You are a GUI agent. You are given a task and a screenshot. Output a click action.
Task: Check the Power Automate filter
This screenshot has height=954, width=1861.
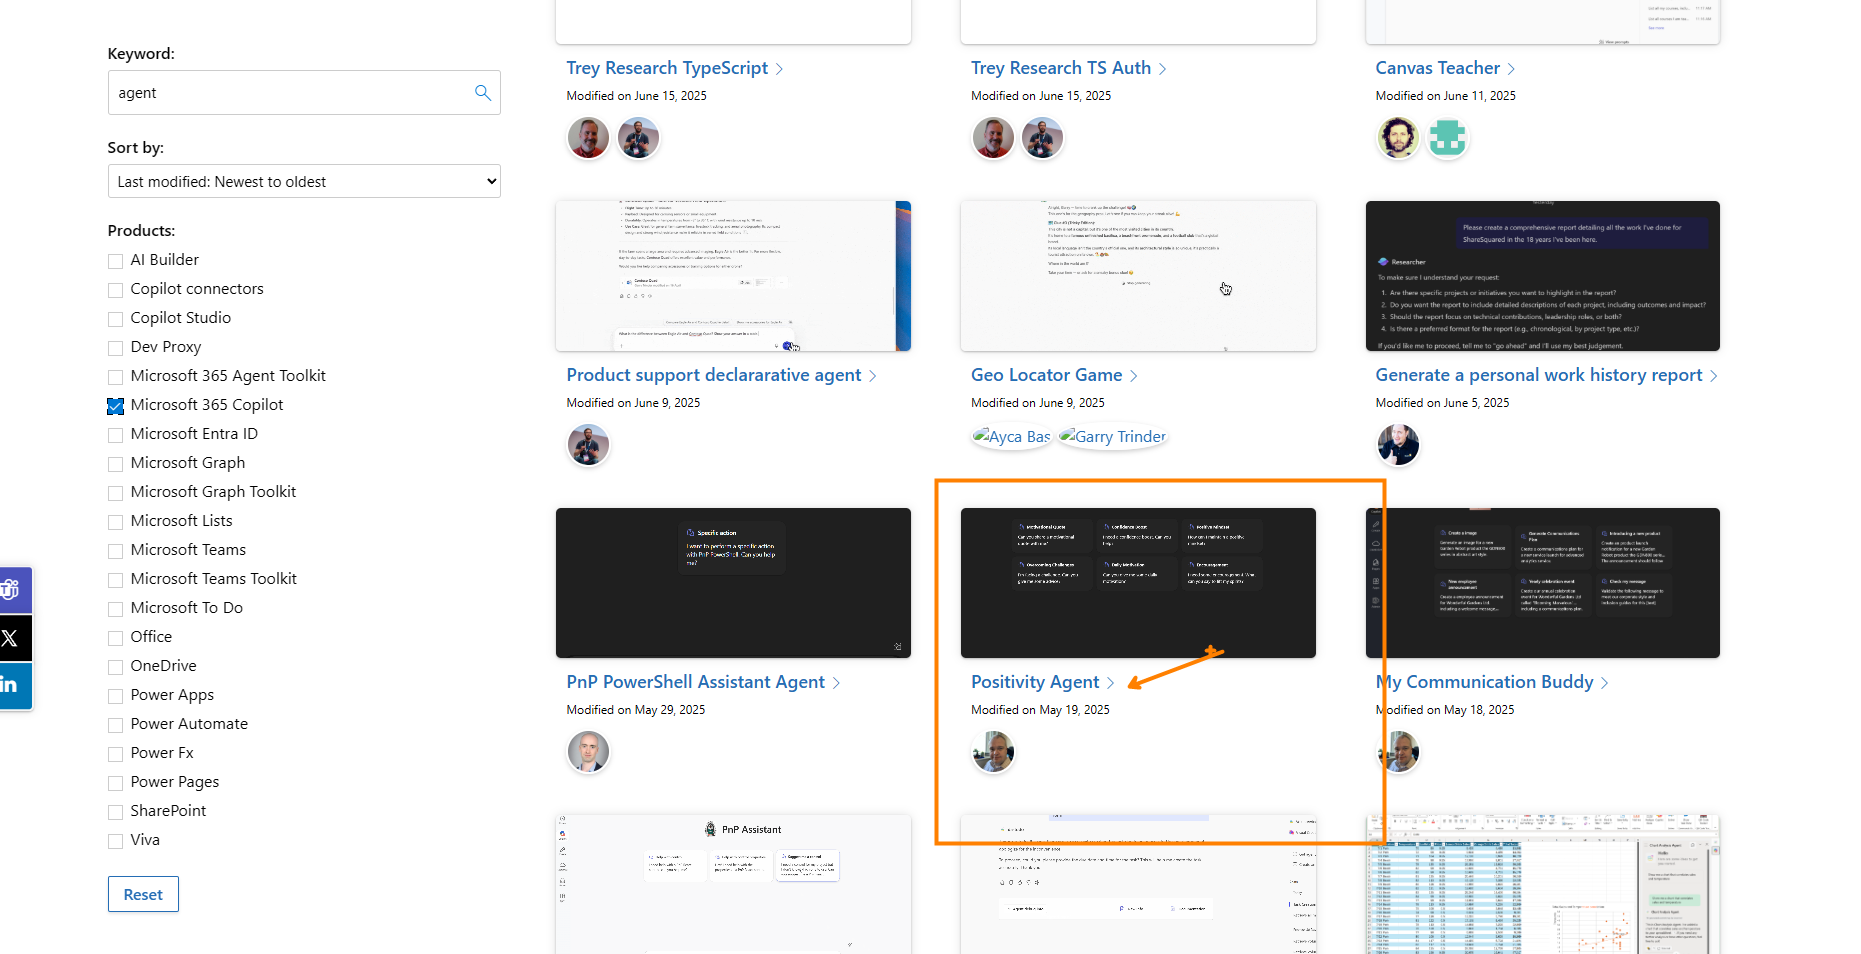pos(116,725)
